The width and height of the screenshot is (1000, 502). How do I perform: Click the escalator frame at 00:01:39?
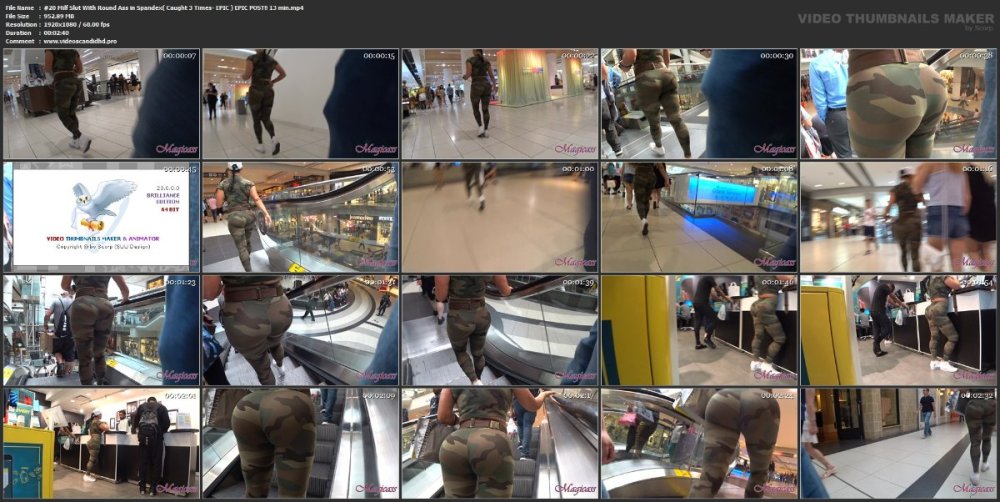tap(500, 330)
